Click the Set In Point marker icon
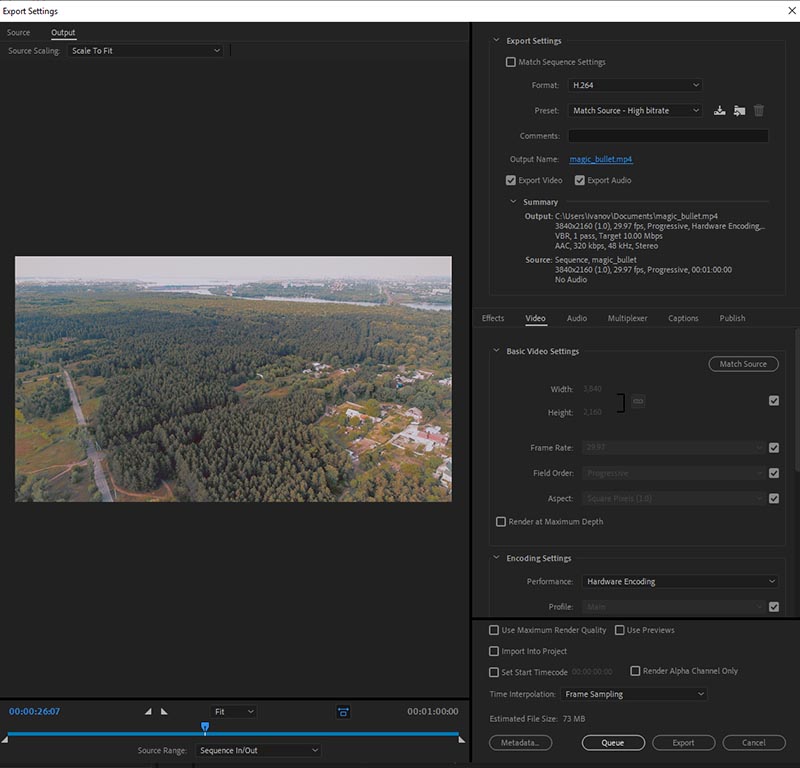This screenshot has width=800, height=768. (x=149, y=712)
